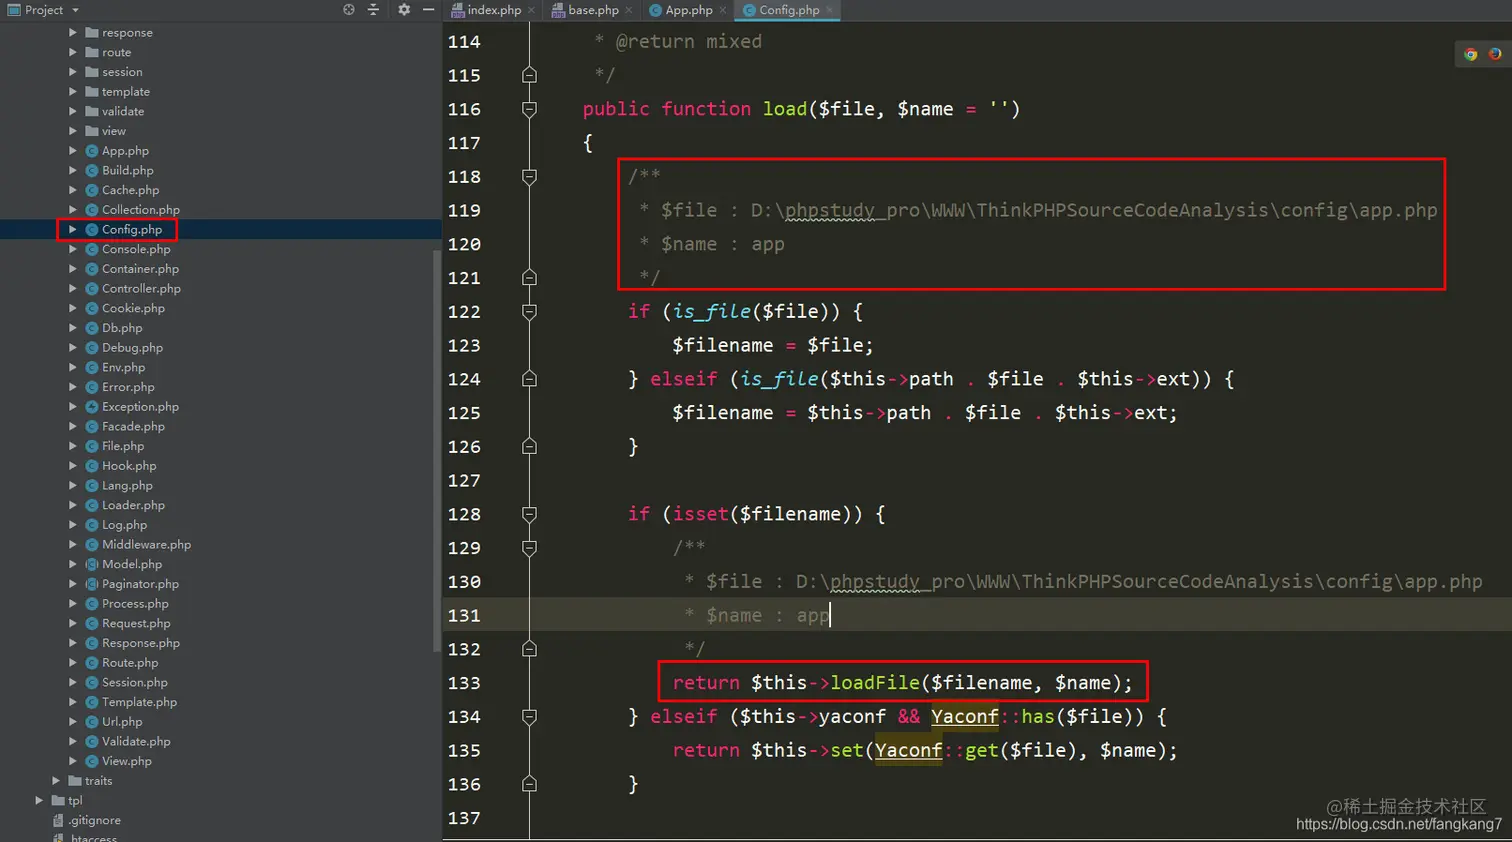
Task: Select Middleware.php in the project tree
Action: tap(146, 545)
